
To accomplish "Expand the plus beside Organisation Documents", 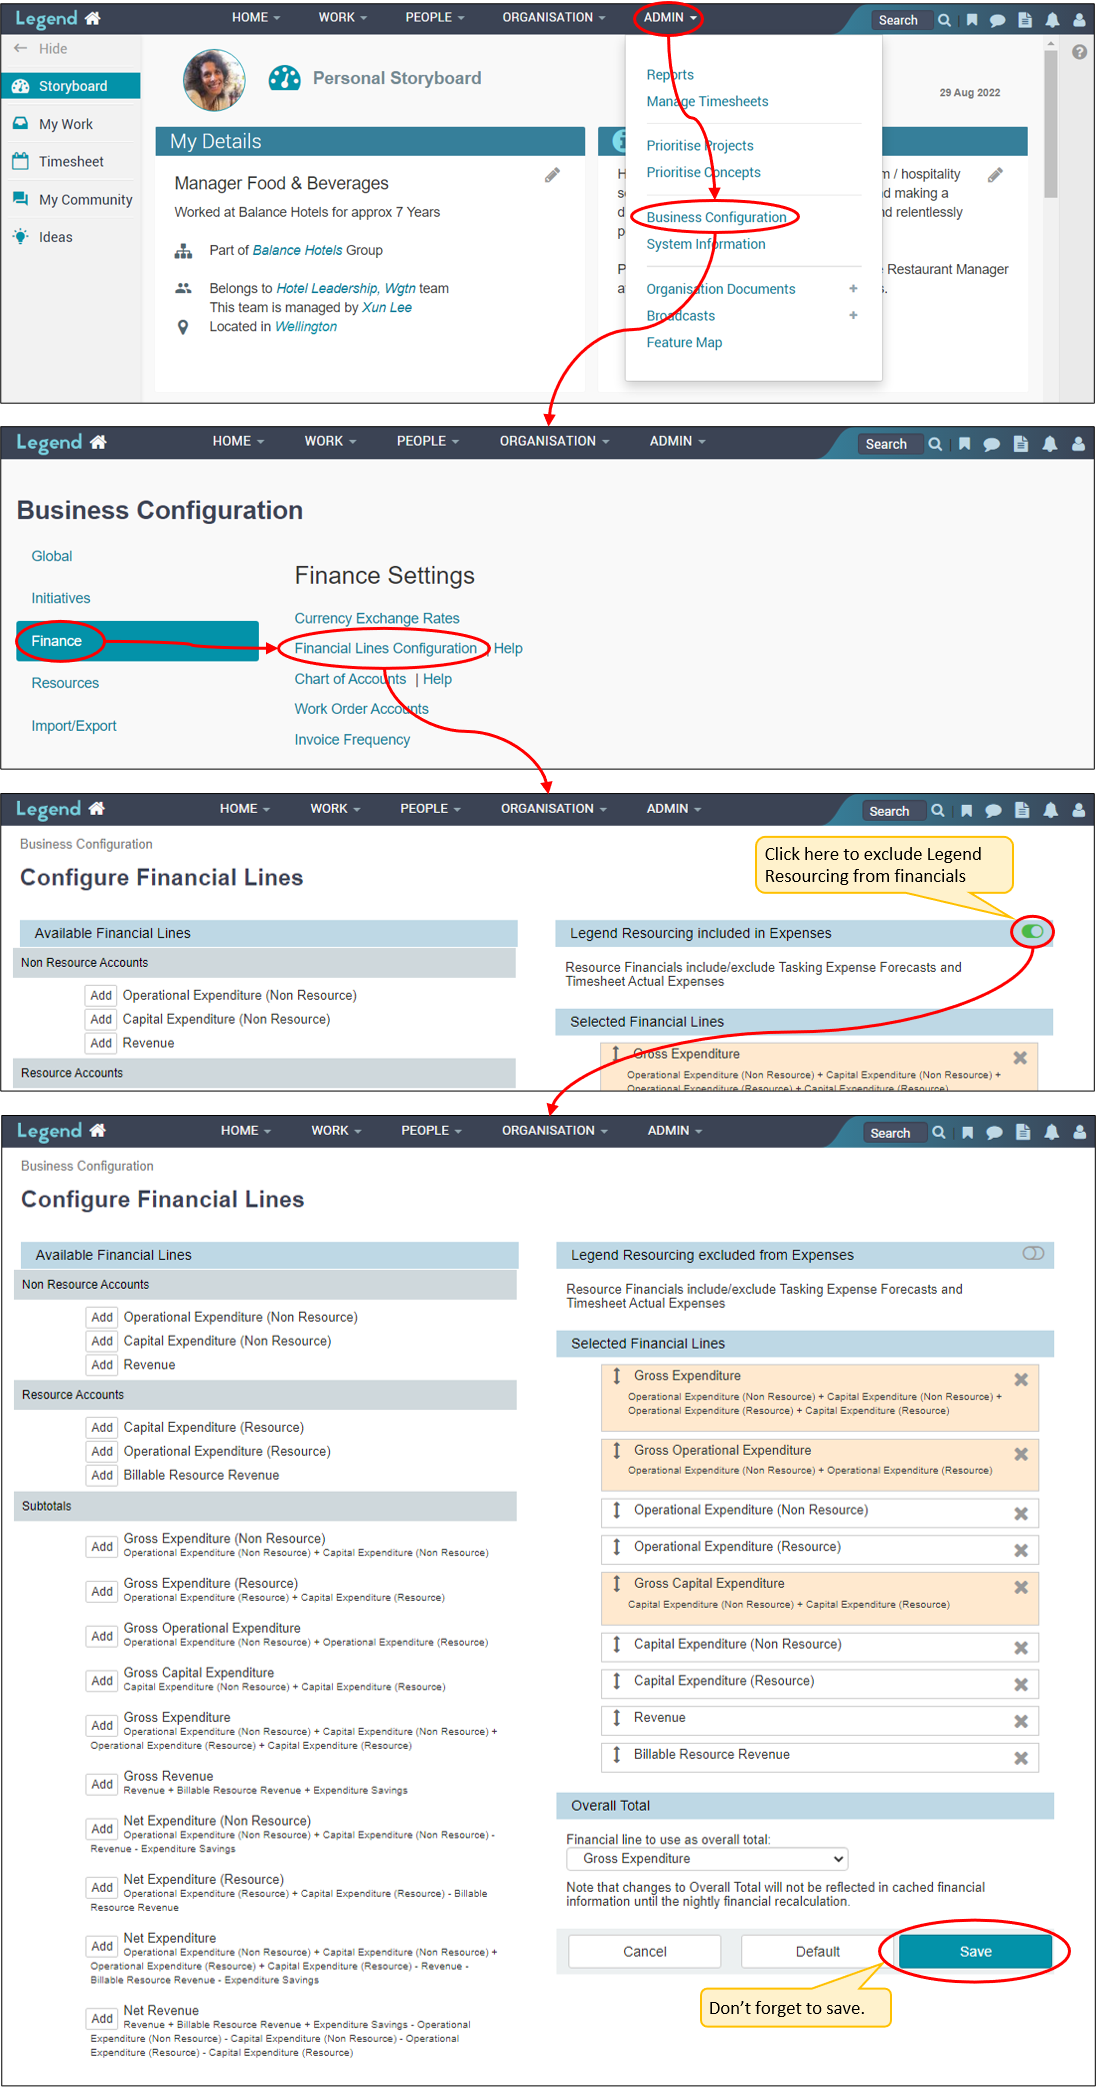I will click(853, 289).
